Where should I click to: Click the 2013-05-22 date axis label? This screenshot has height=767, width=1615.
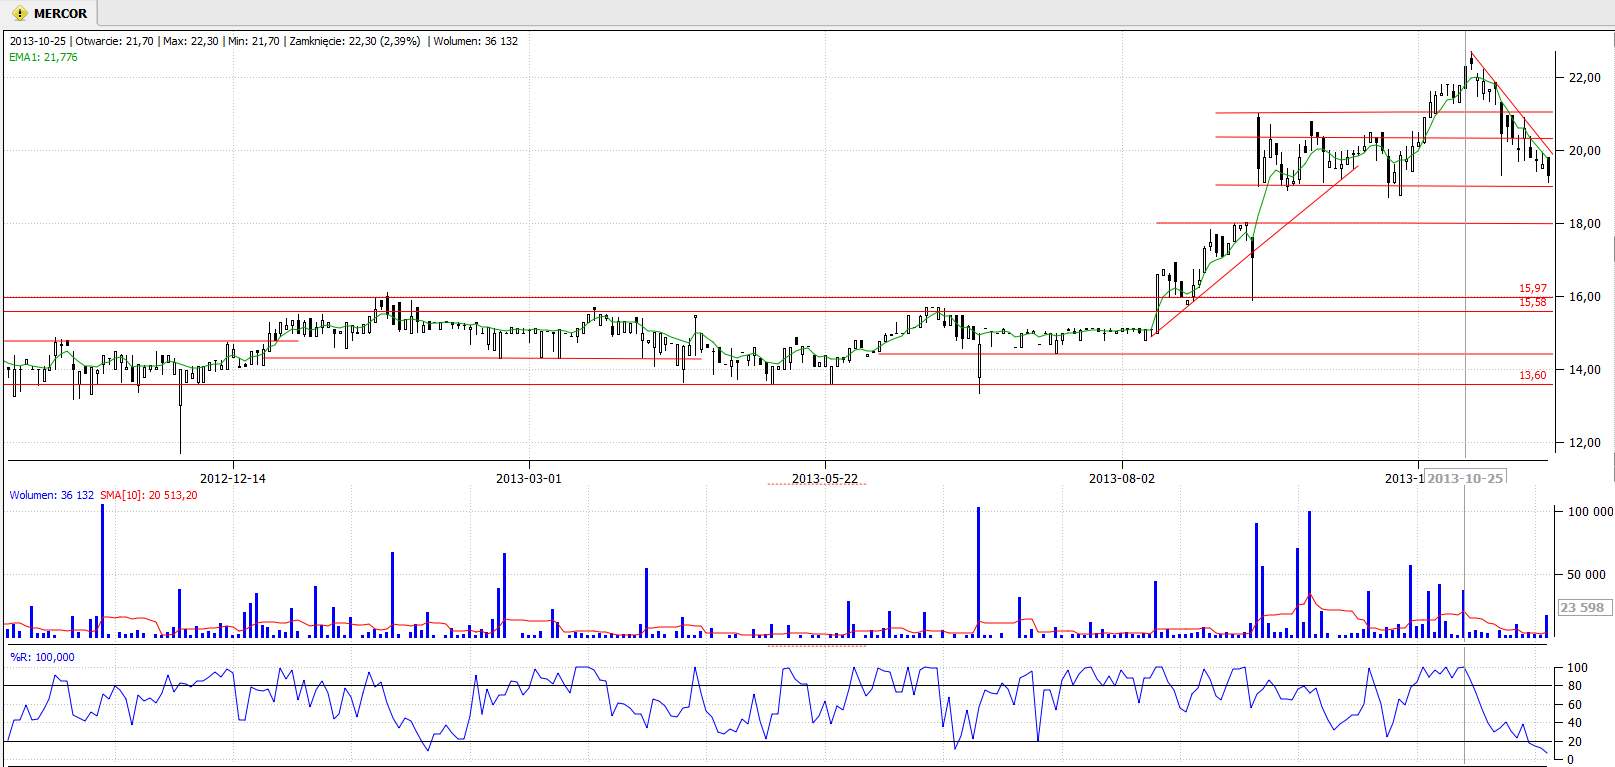pyautogui.click(x=825, y=478)
